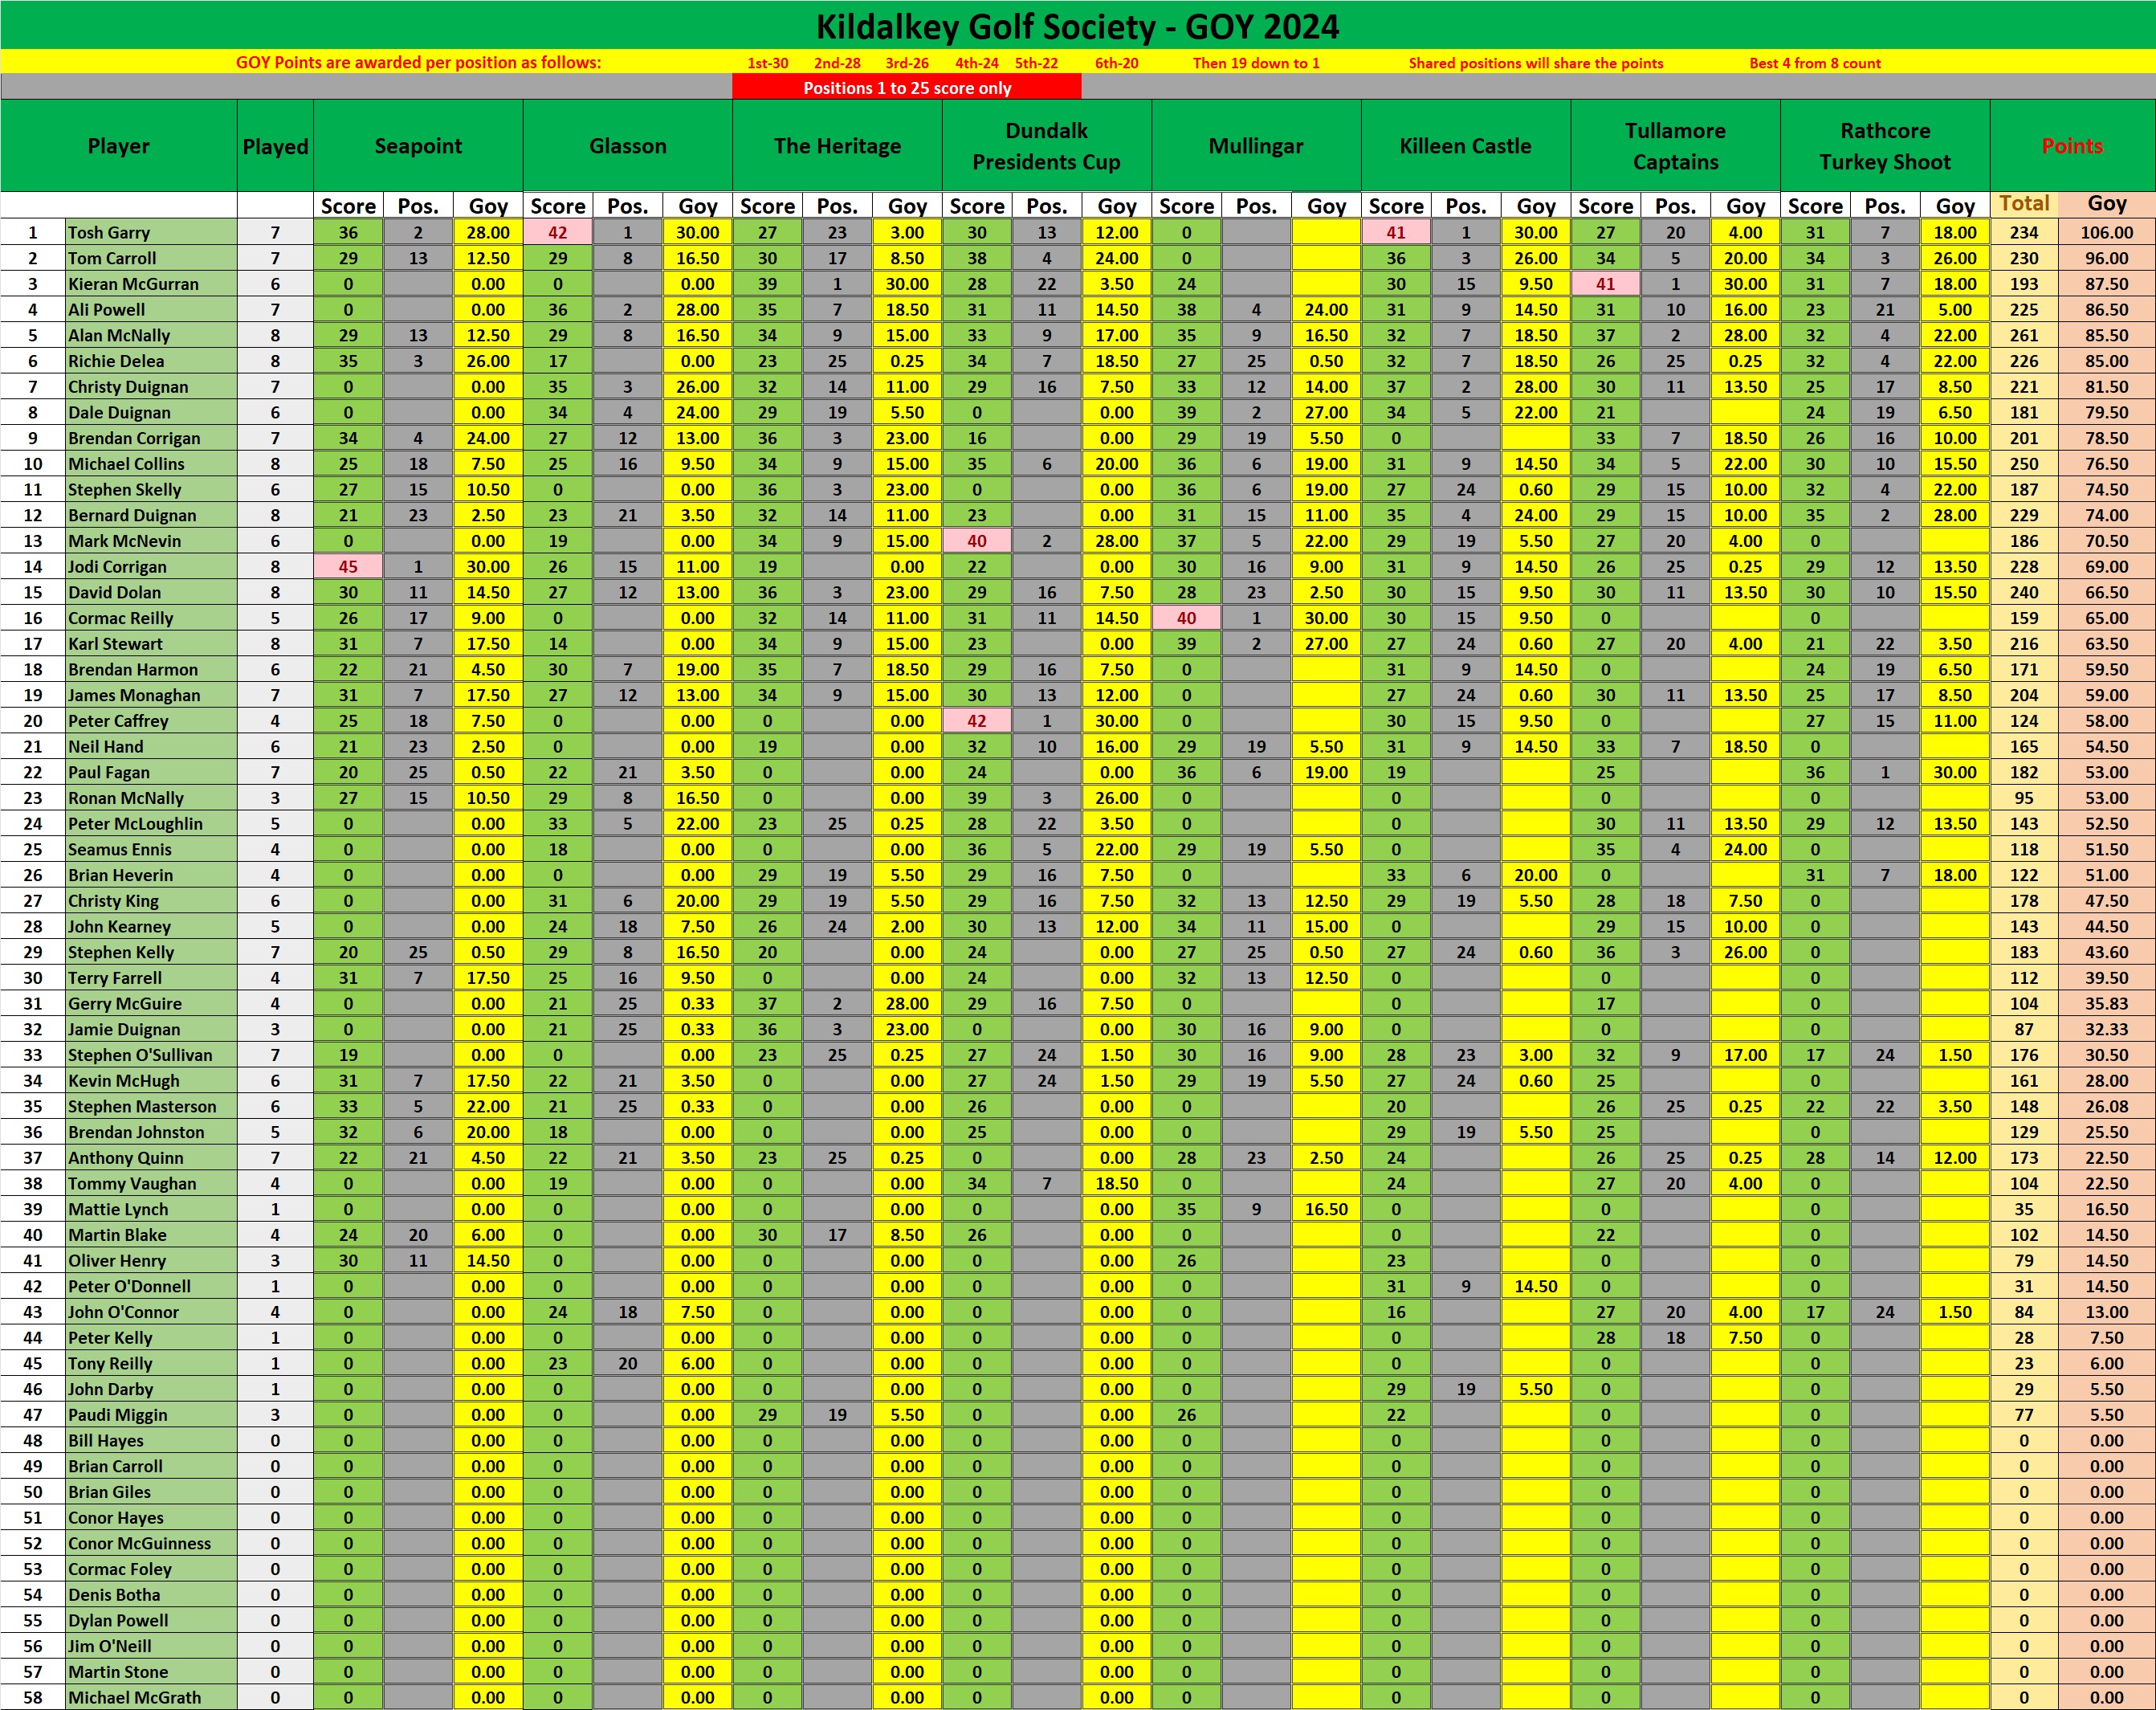Click Jamie Duignan's Goy total 32.33
This screenshot has height=1710, width=2156.
coord(2107,1029)
